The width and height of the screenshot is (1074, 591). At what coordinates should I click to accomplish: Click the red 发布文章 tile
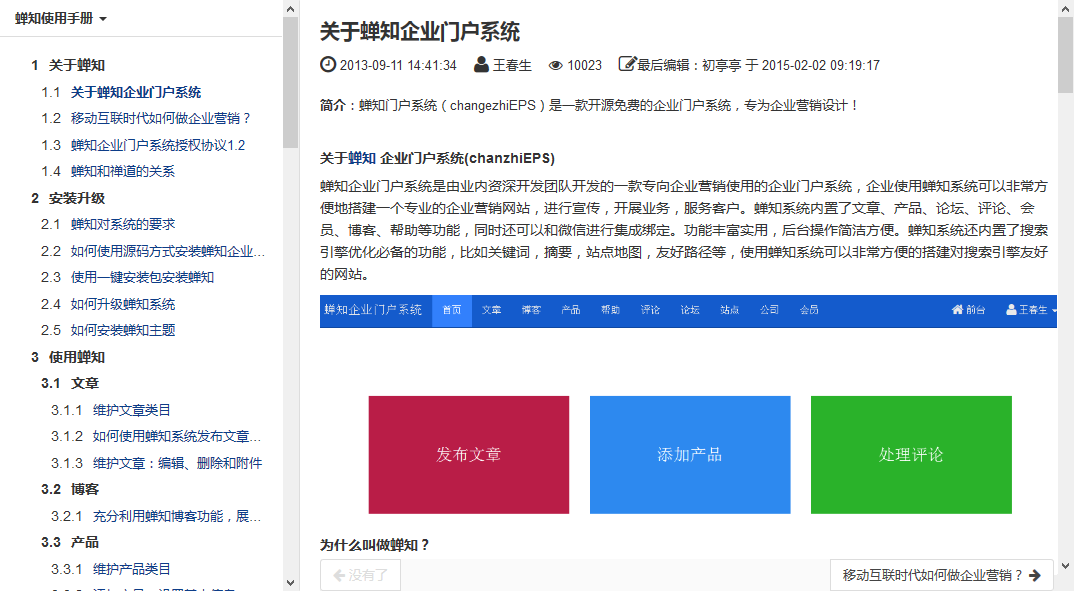pos(469,455)
